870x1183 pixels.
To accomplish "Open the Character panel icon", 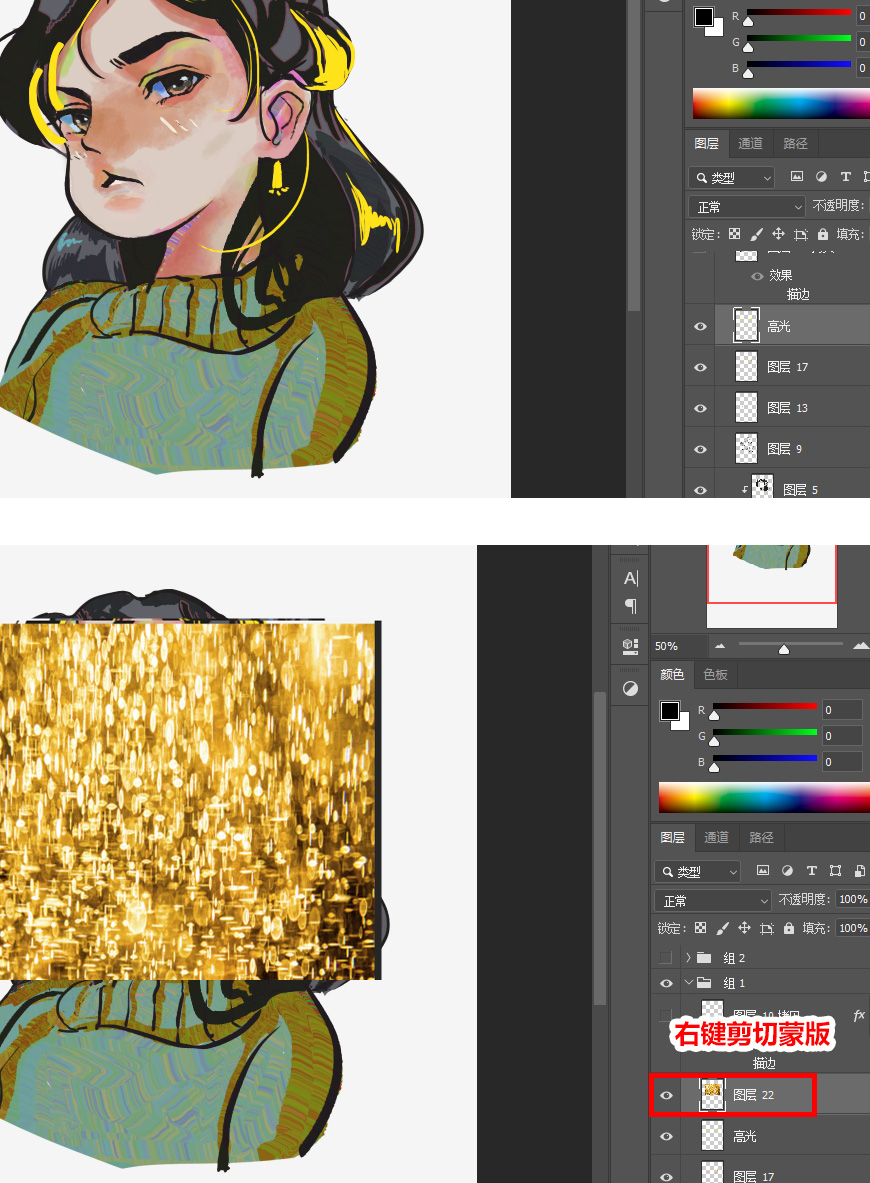I will [630, 578].
